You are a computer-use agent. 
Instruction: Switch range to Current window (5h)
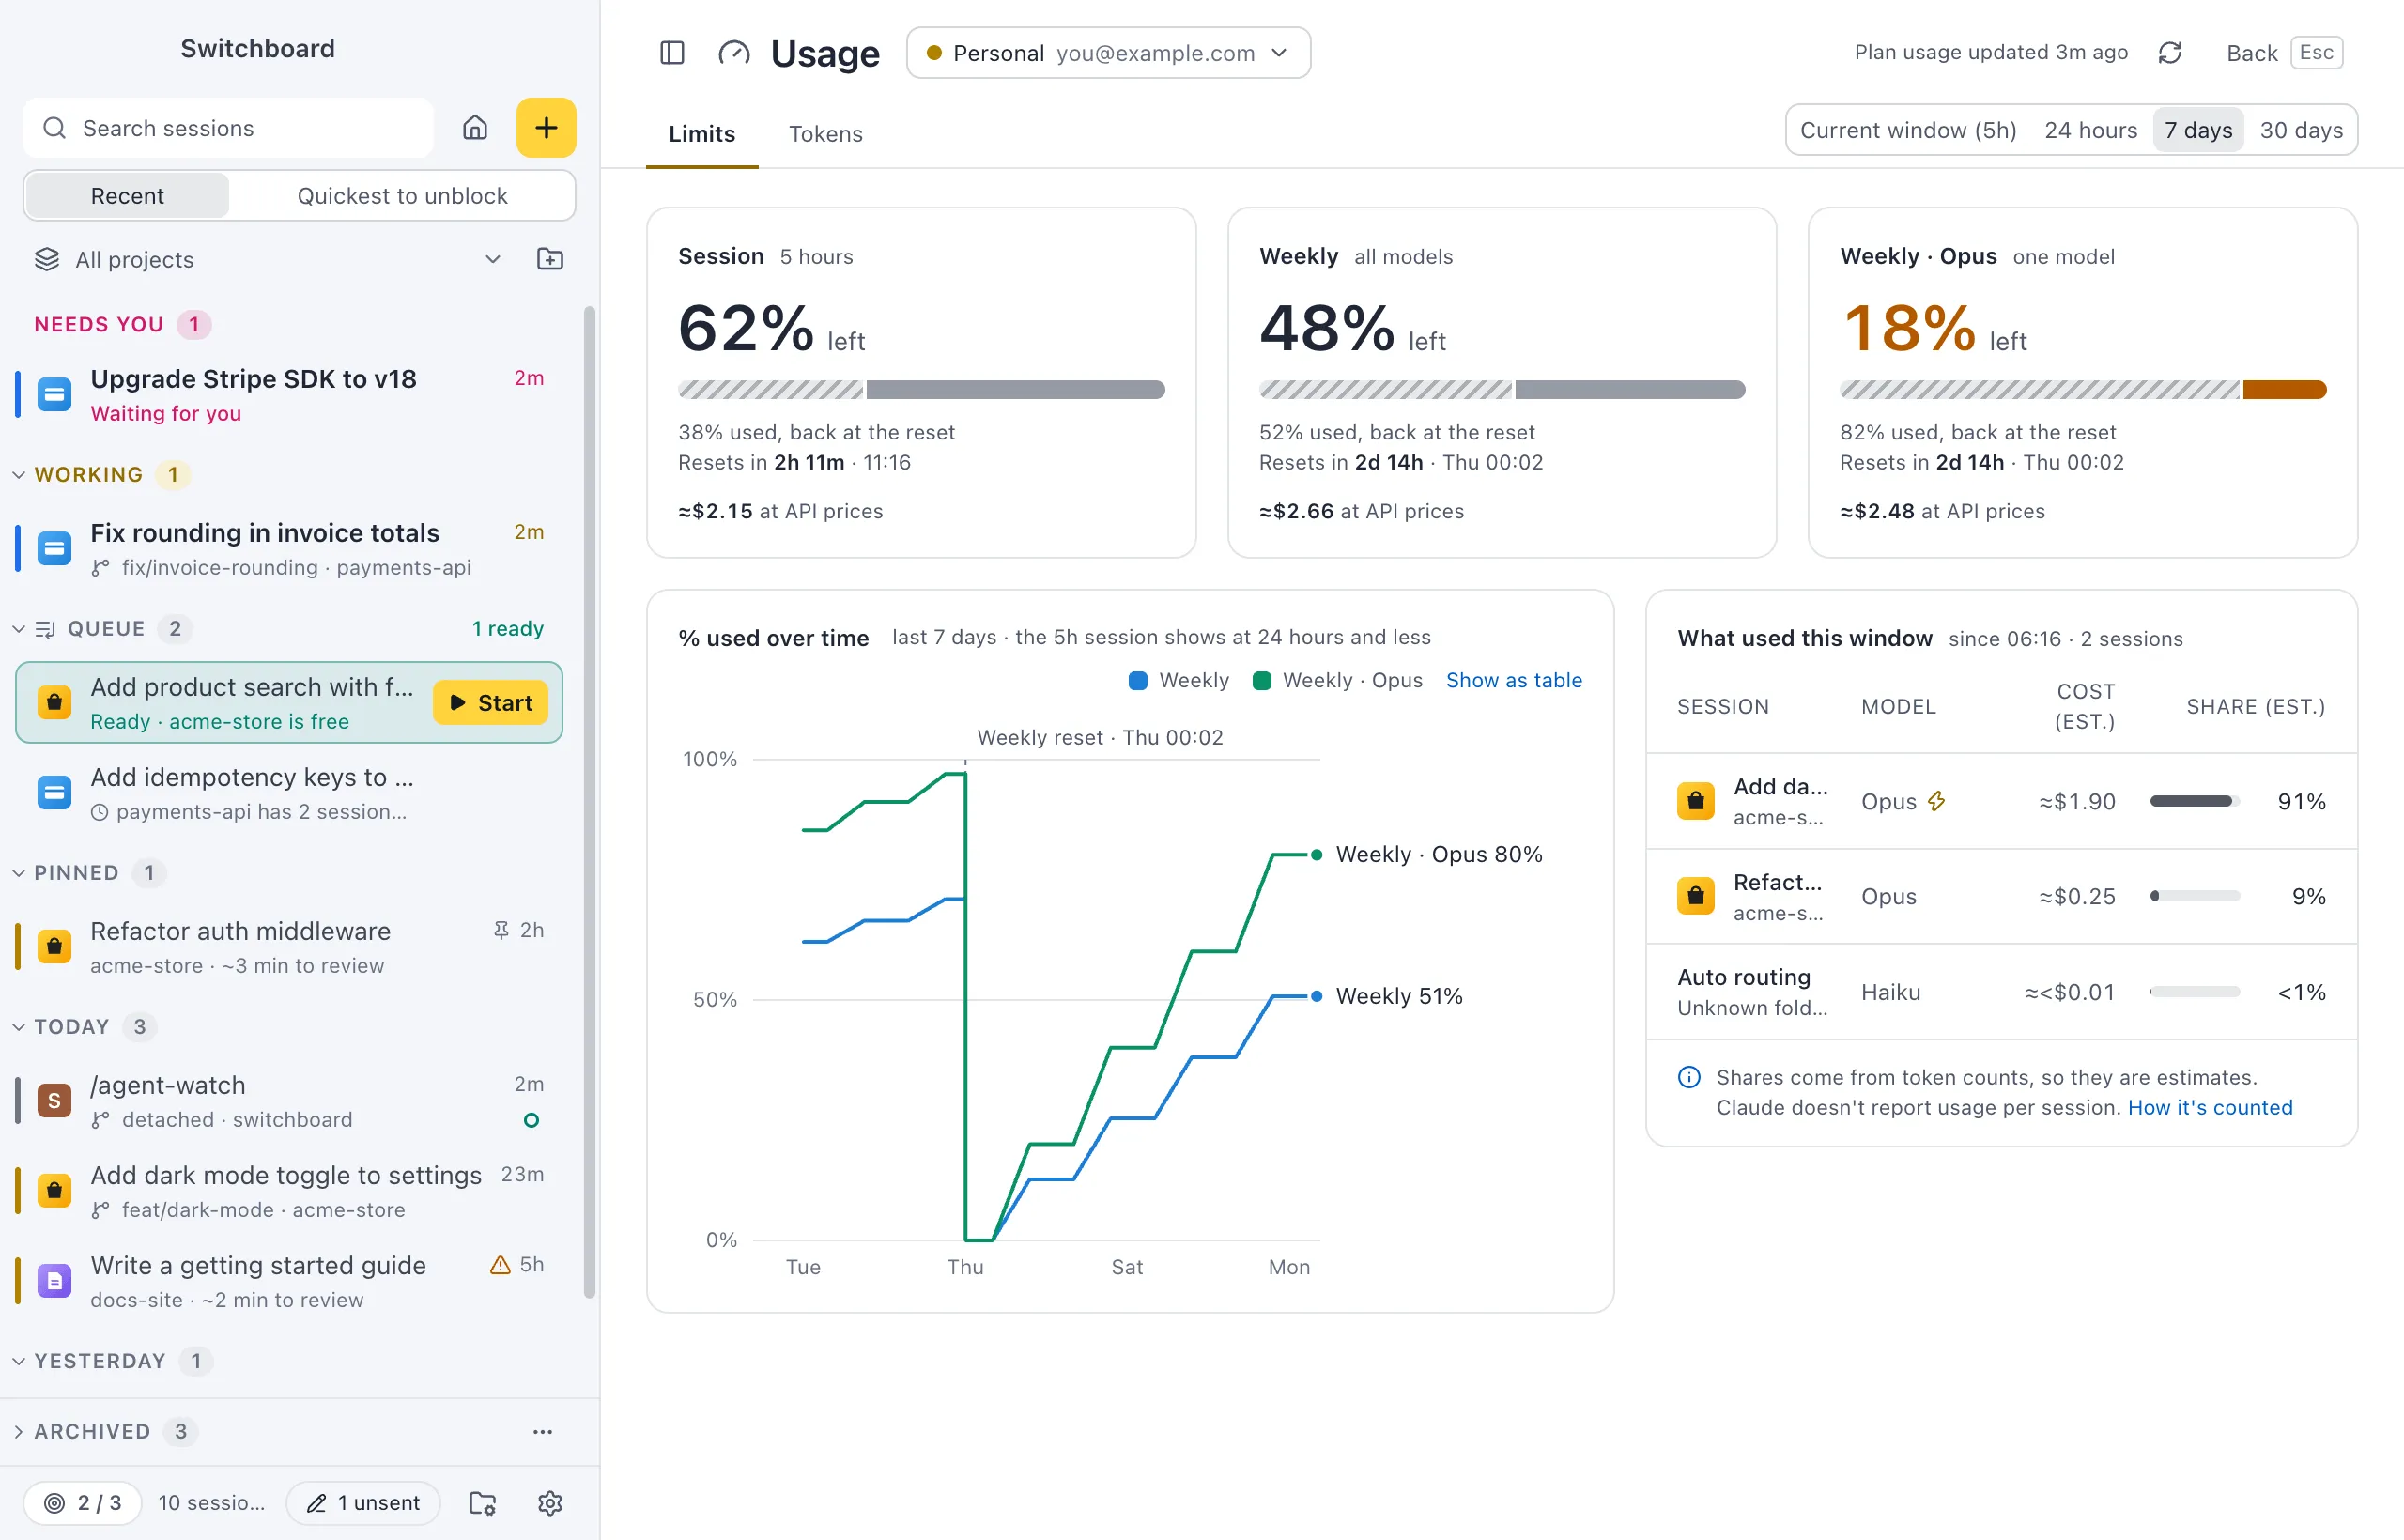[x=1908, y=130]
